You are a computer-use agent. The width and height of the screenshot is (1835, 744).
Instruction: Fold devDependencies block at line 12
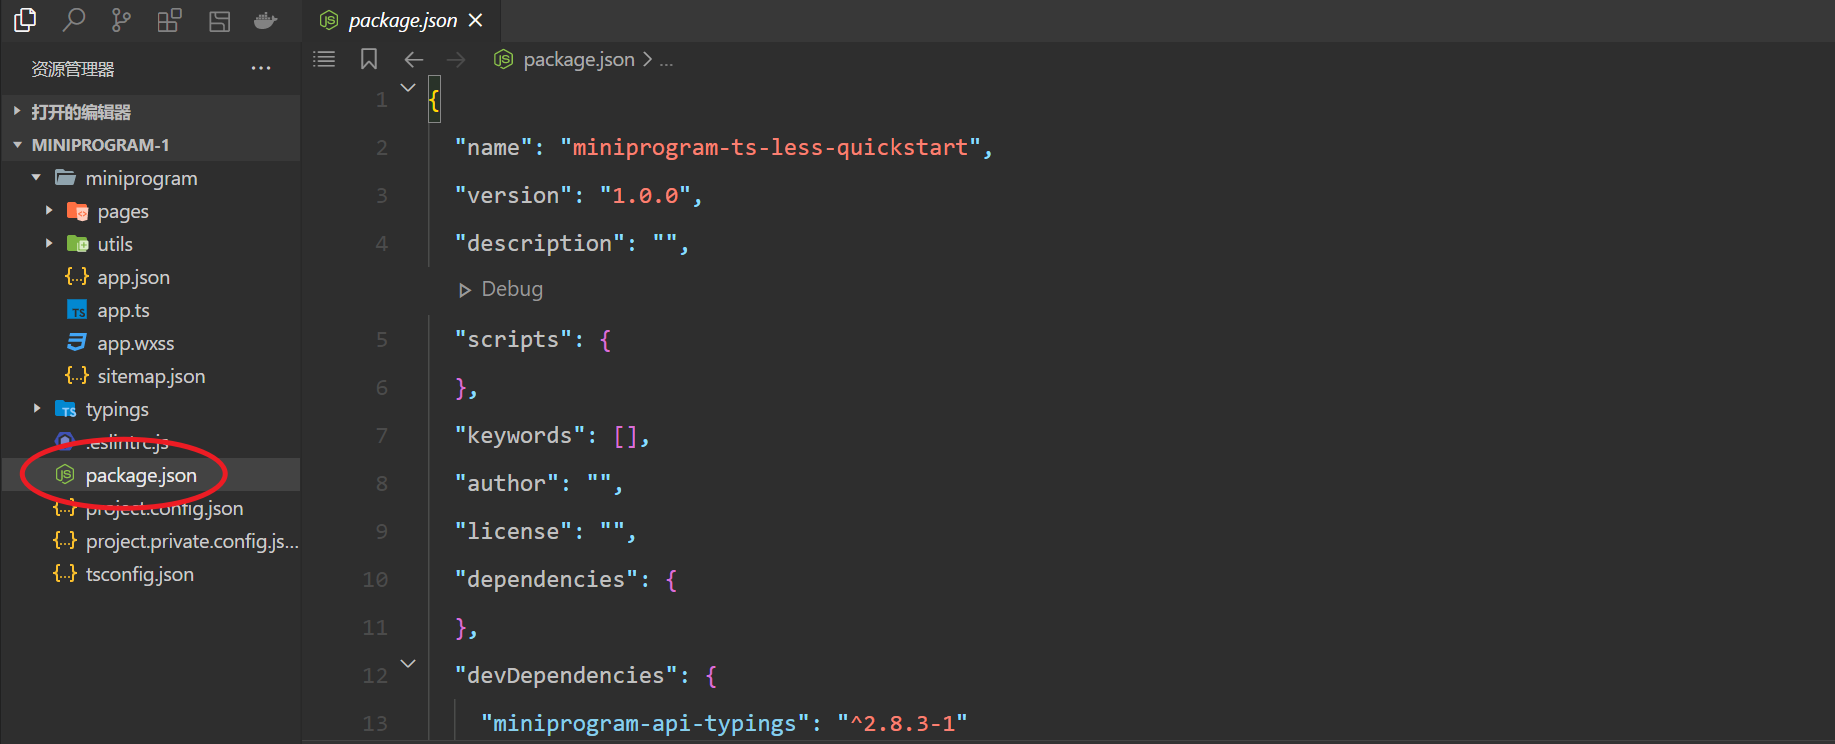(x=408, y=663)
